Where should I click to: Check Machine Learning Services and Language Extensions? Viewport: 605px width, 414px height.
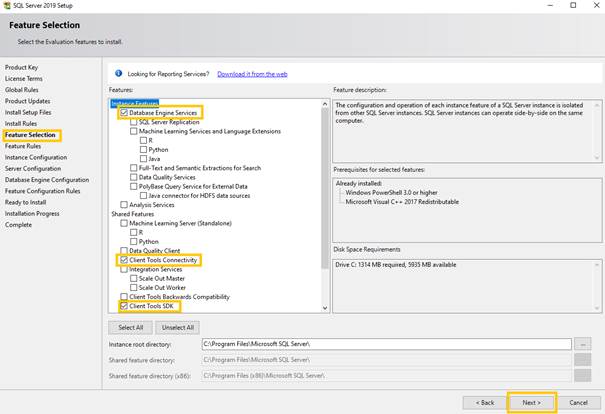click(134, 131)
